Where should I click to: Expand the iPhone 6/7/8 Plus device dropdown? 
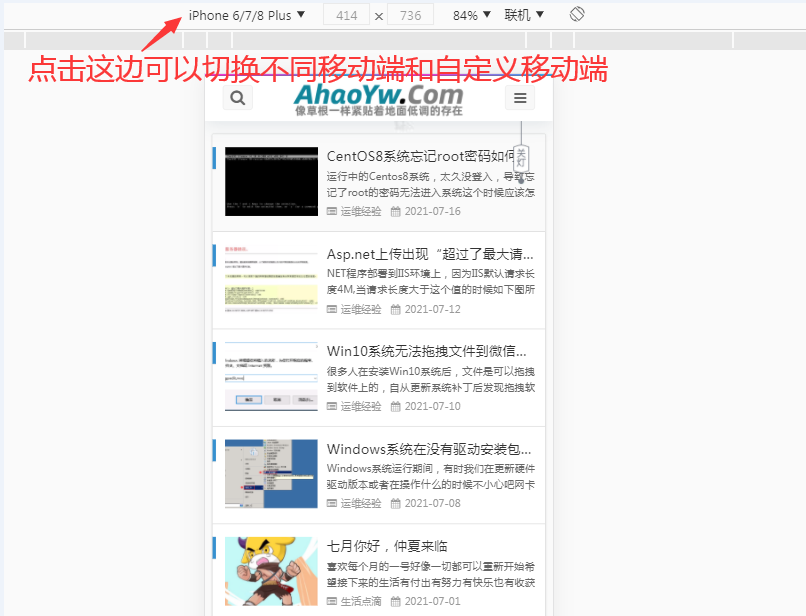pos(247,15)
